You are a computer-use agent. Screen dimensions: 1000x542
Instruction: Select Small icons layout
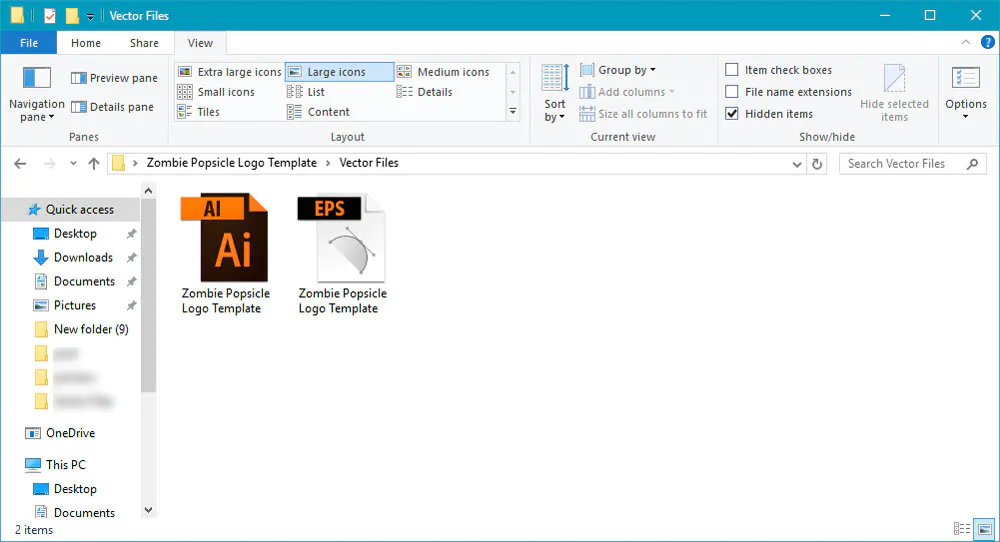pos(216,92)
